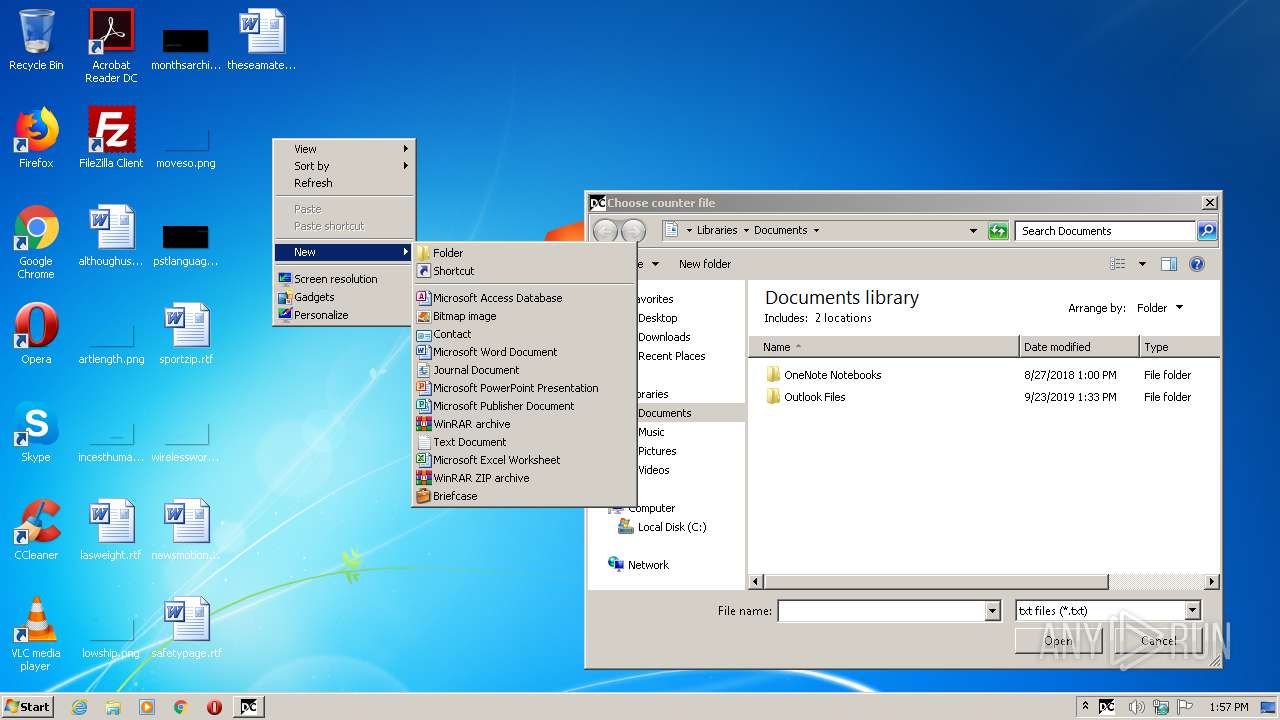Screen dimensions: 1280x720
Task: Show hidden icons in the system tray
Action: tap(1086, 707)
